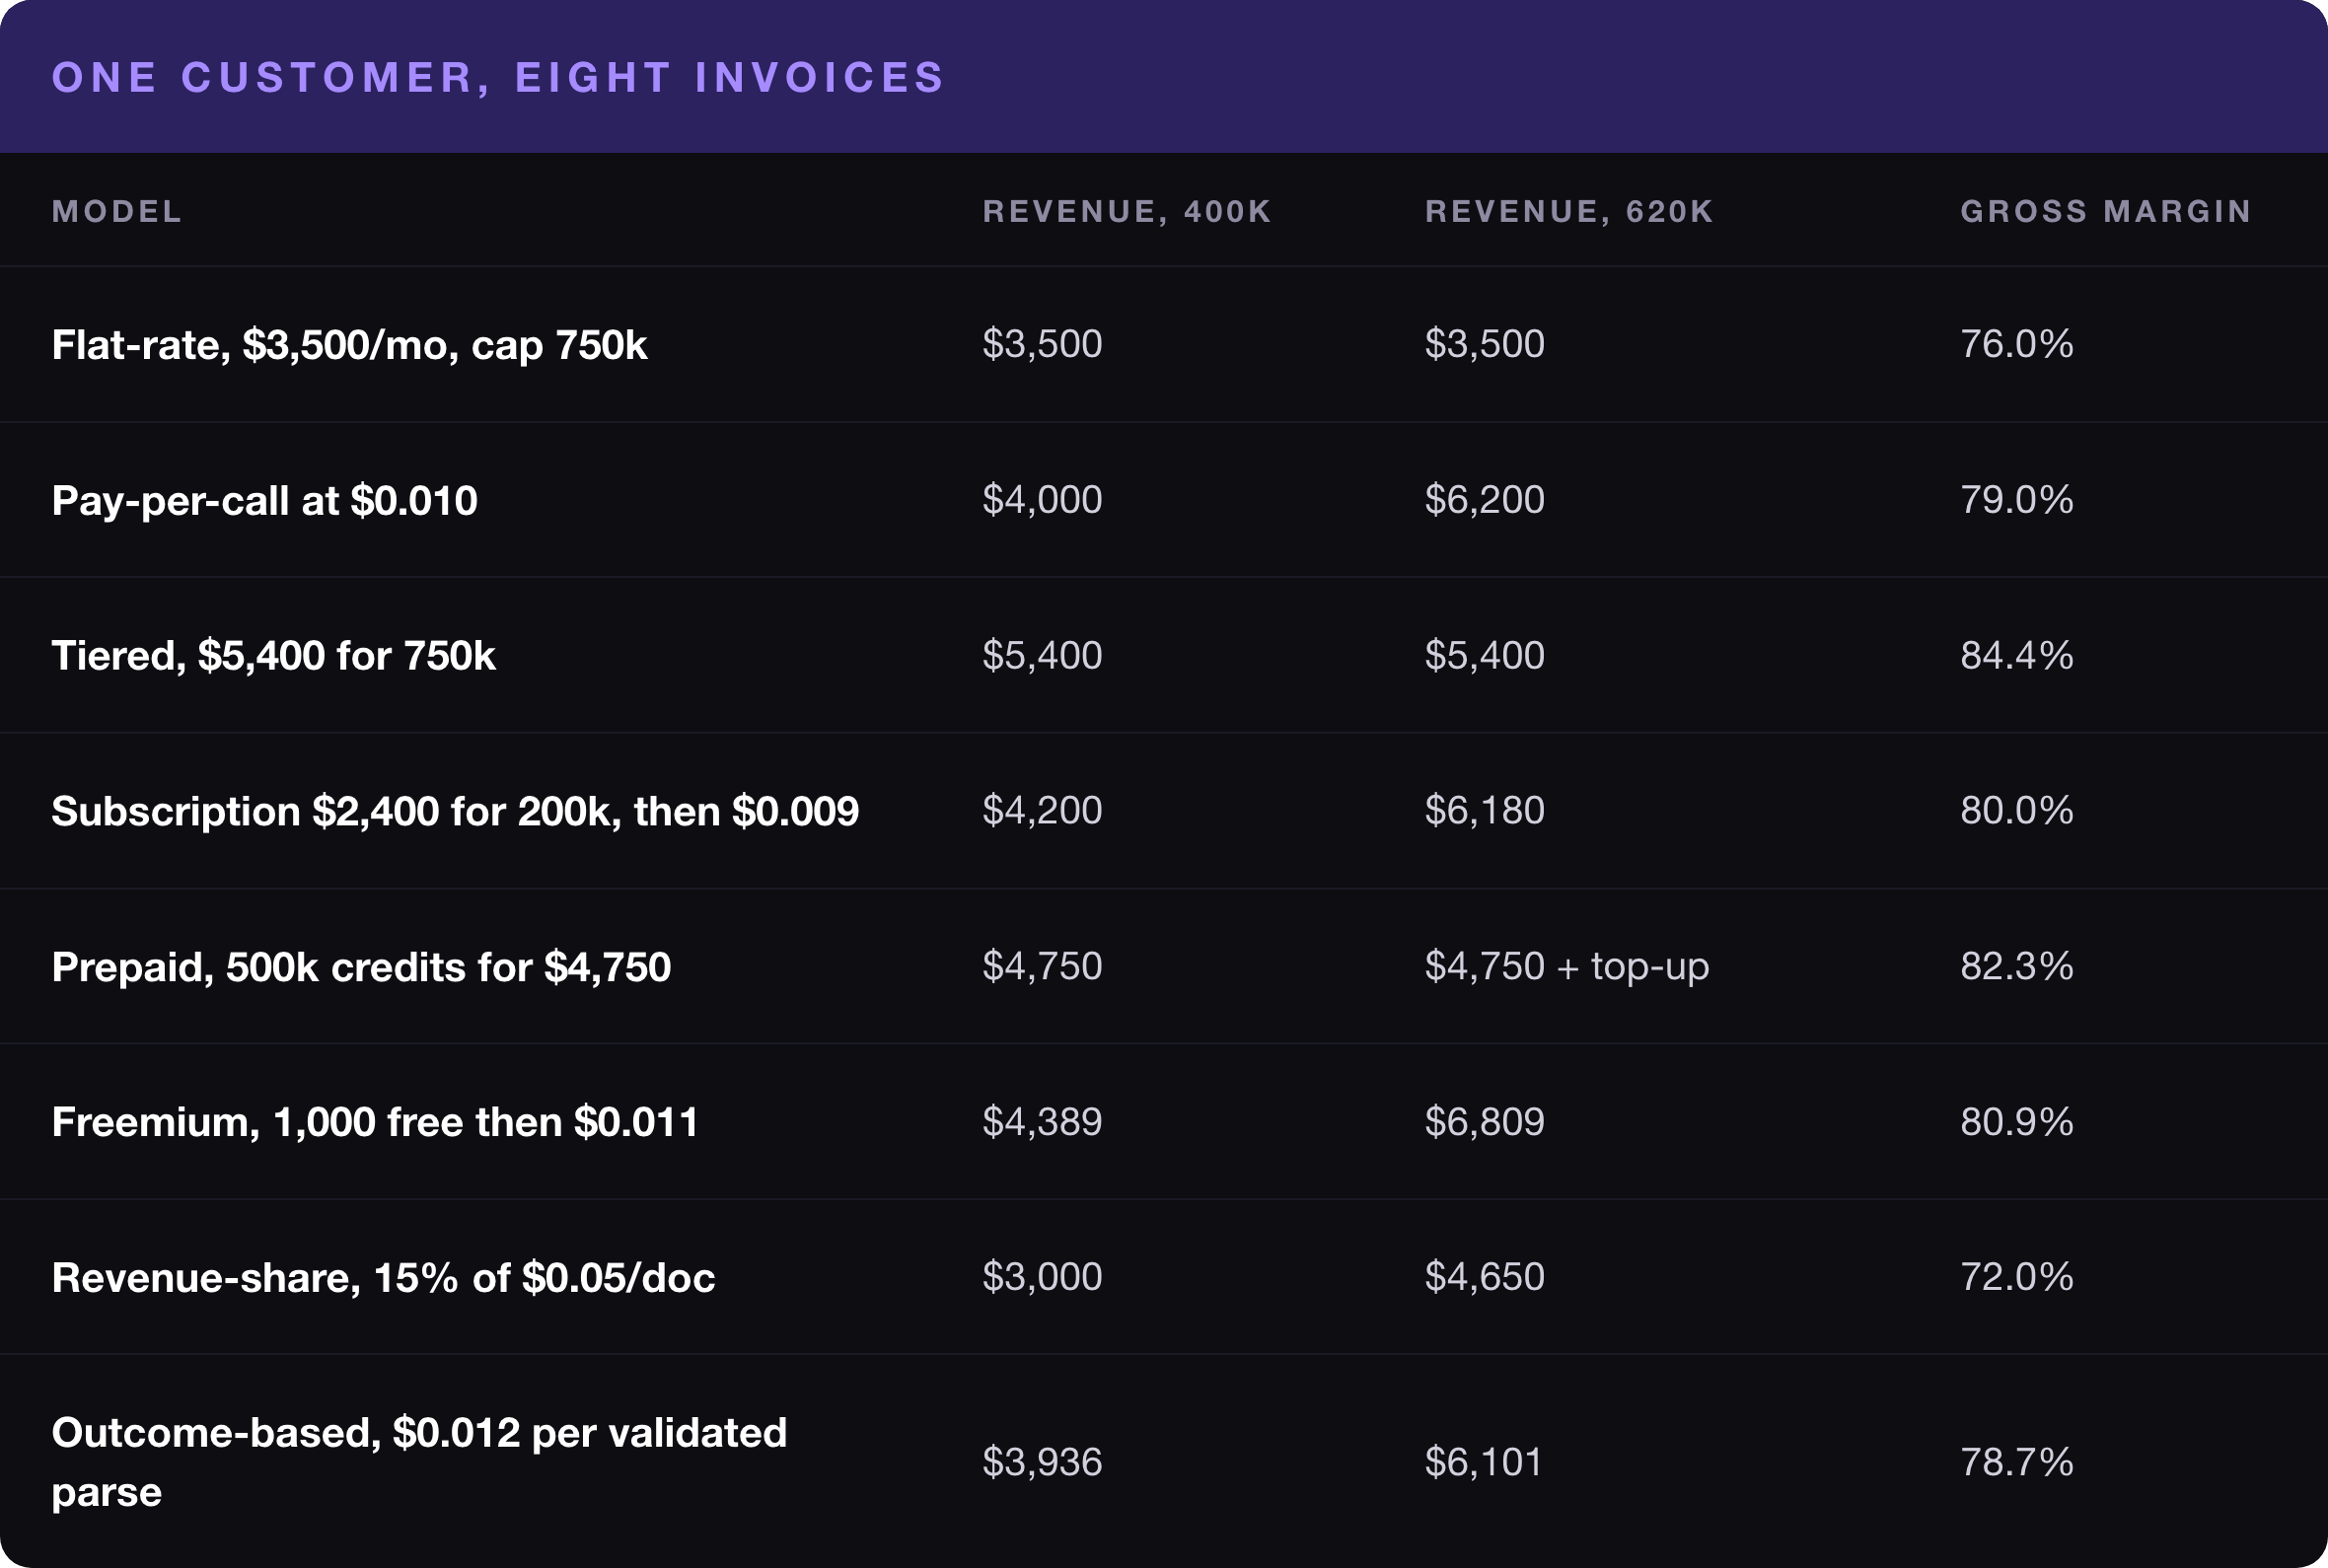Click Prepaid 400k revenue $4,750
This screenshot has height=1568, width=2328.
click(x=1042, y=966)
